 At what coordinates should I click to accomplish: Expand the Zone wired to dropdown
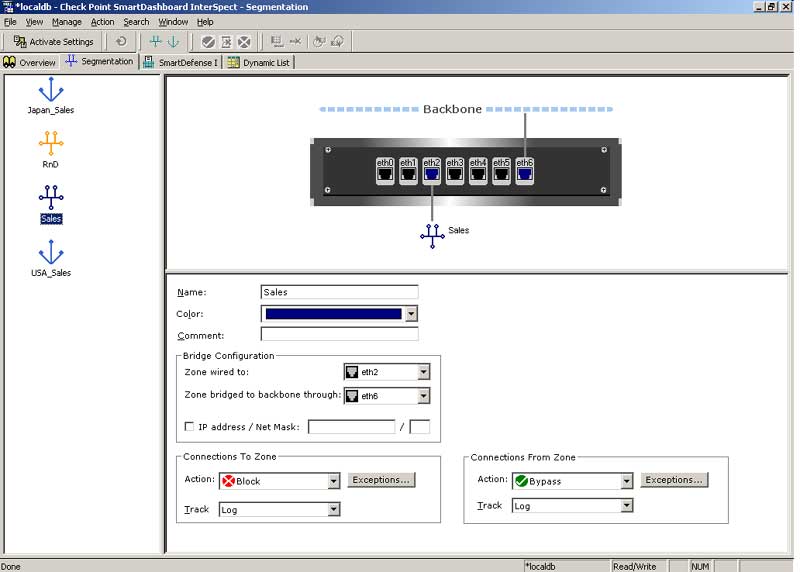pyautogui.click(x=423, y=372)
